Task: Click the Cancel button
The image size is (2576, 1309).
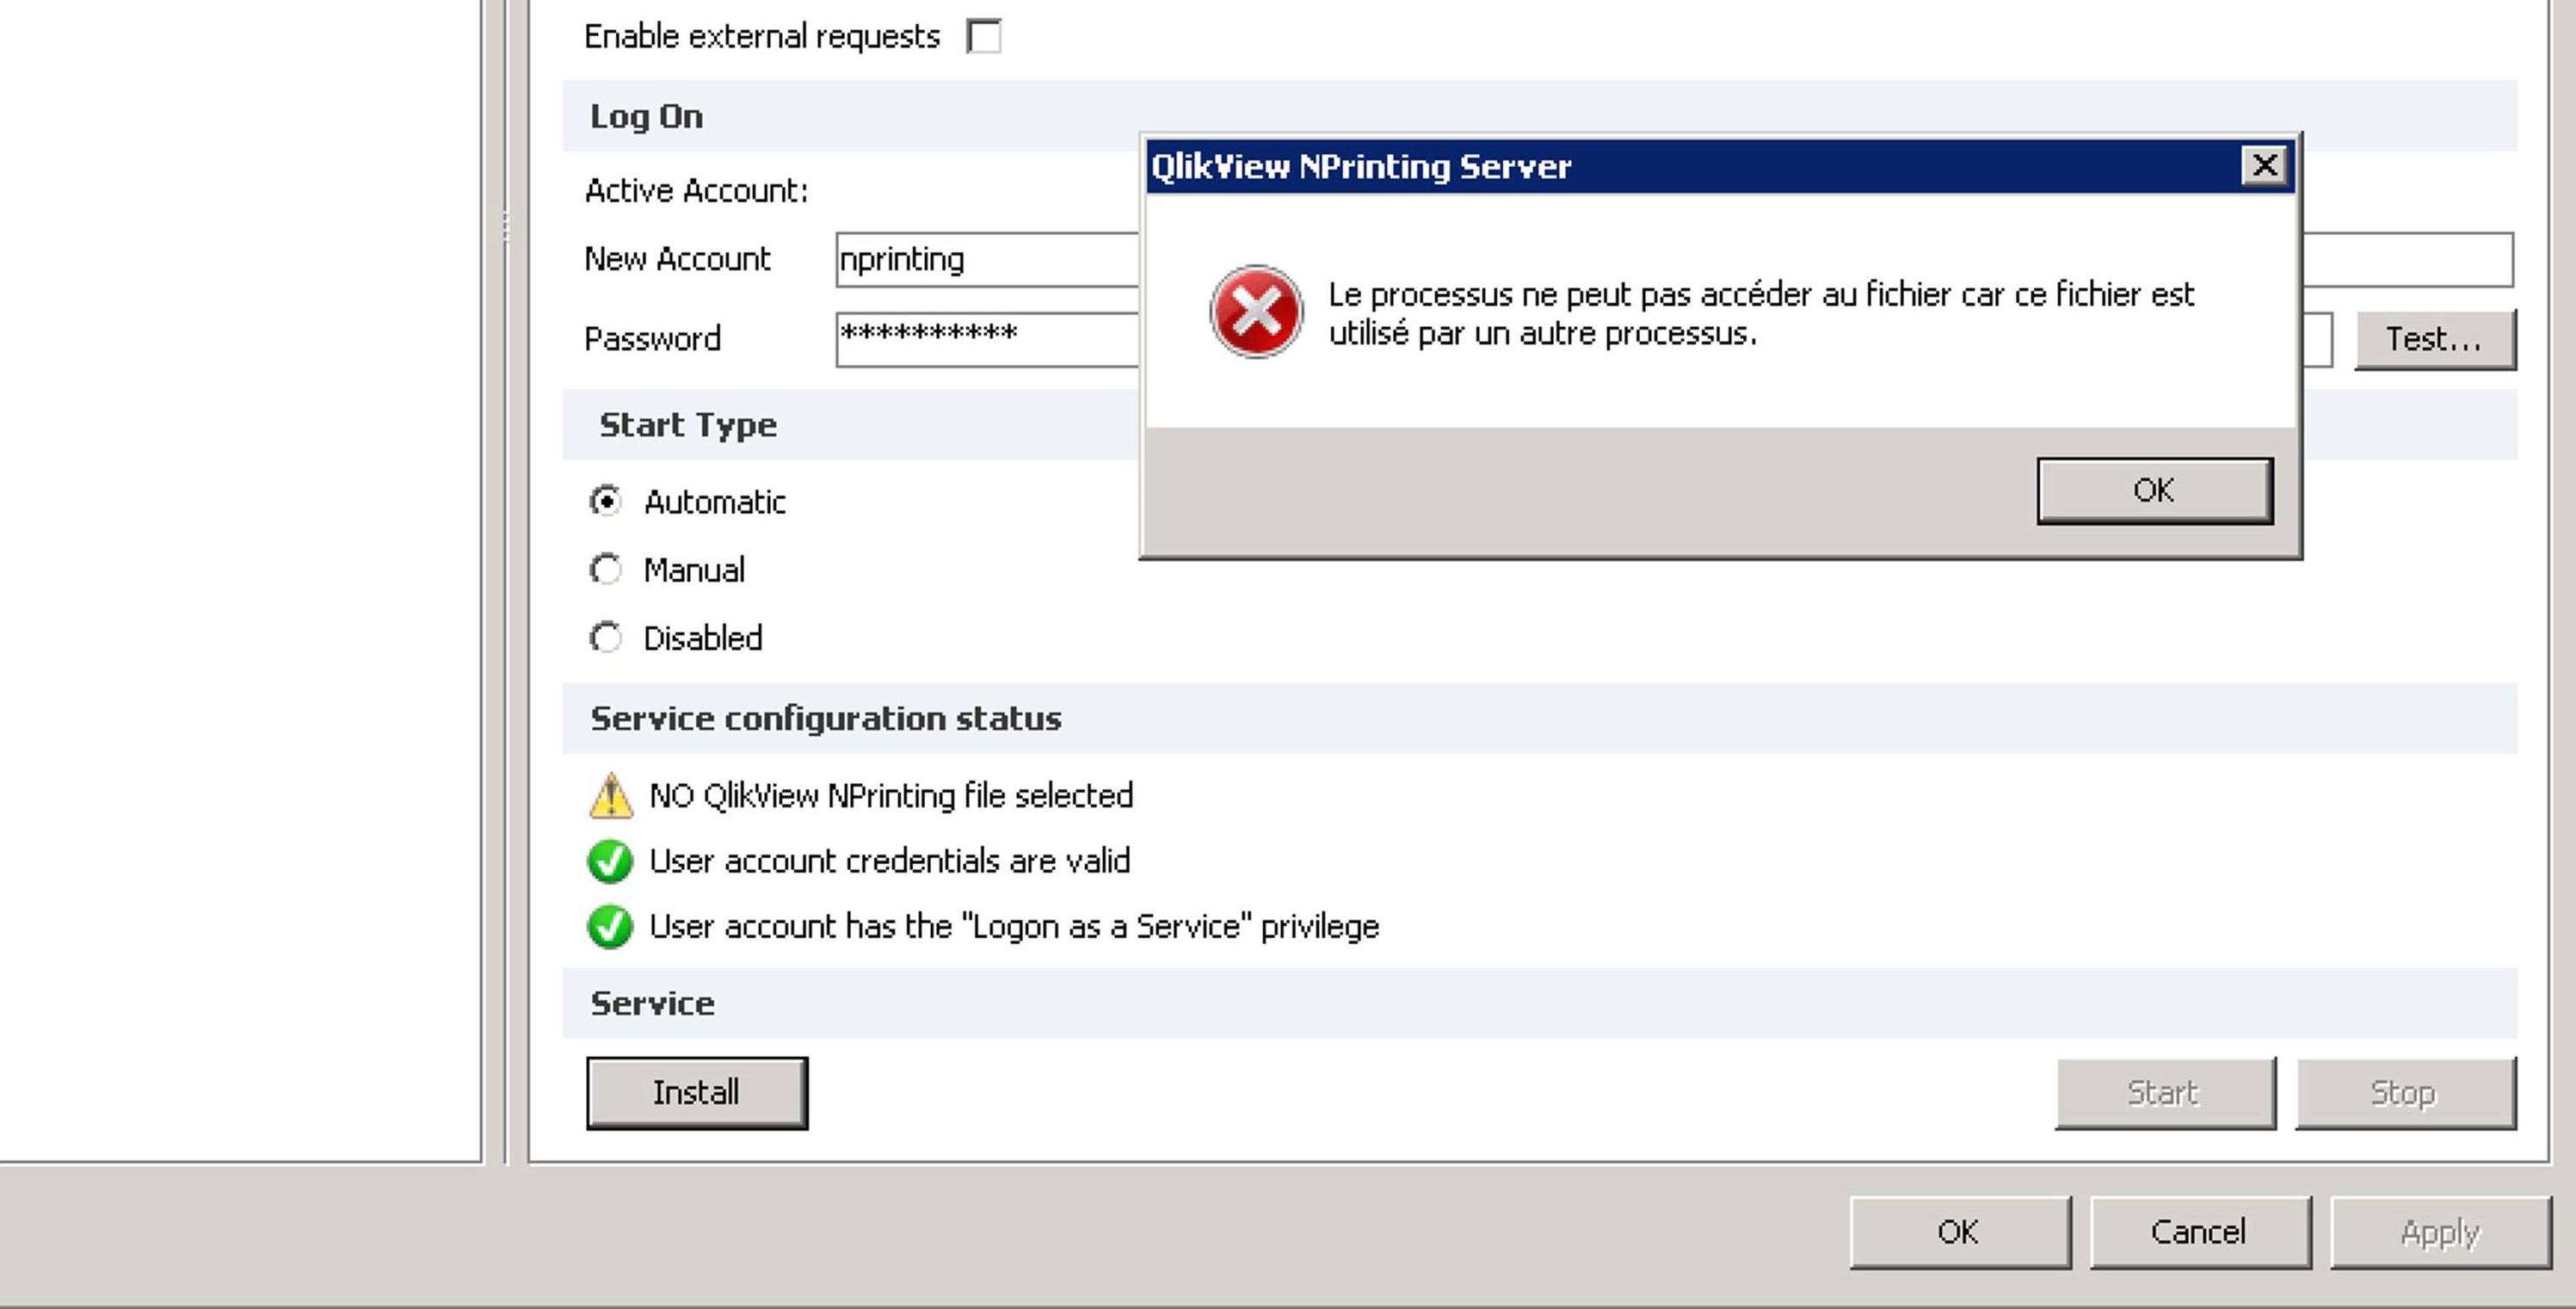Action: pos(2199,1232)
